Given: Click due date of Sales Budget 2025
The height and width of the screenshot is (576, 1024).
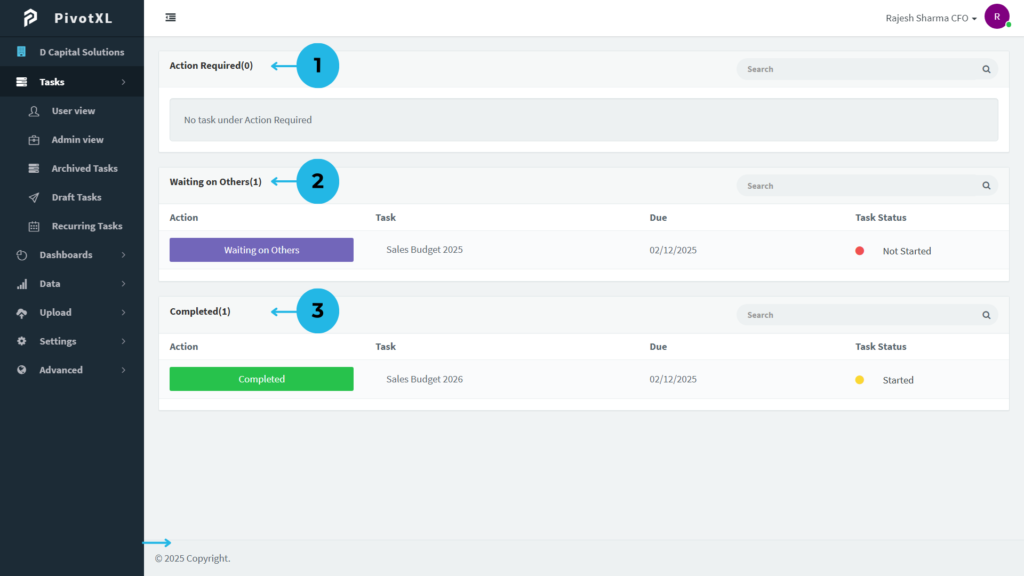Looking at the screenshot, I should point(673,250).
